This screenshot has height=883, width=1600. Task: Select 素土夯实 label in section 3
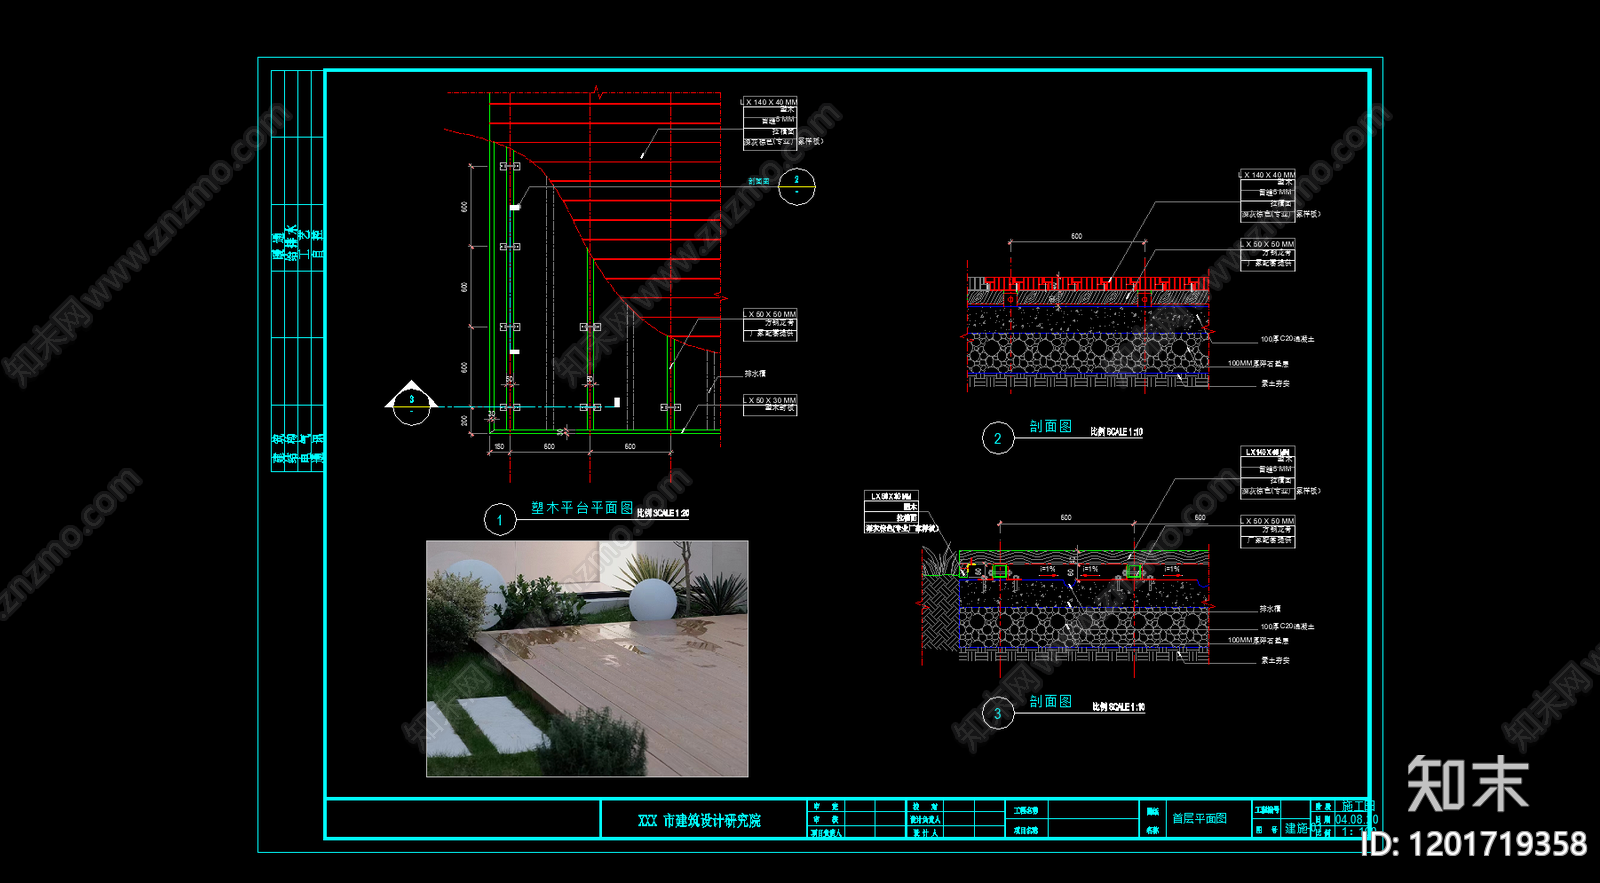tap(1275, 660)
